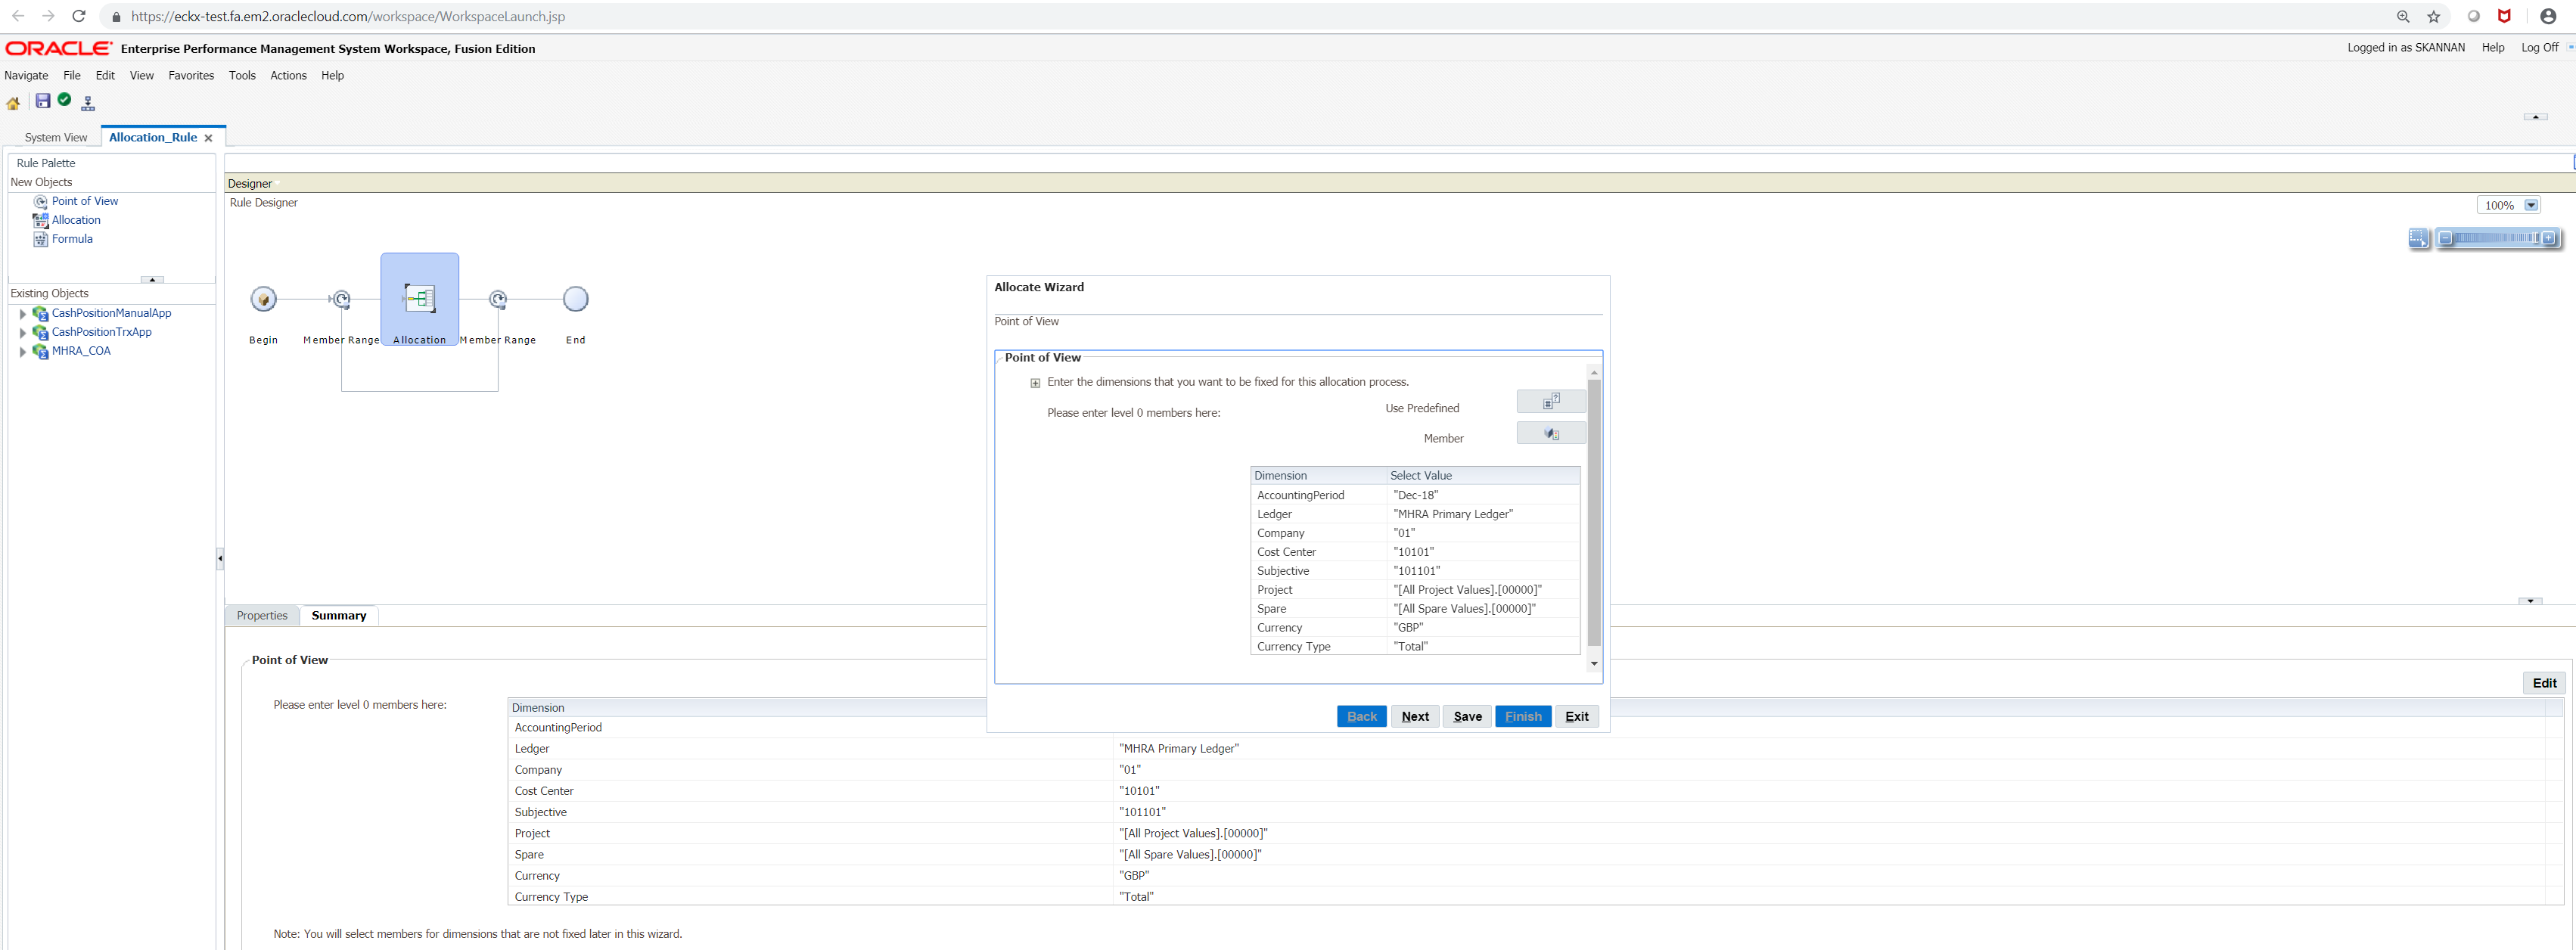Screen dimensions: 2576x950
Task: Open the Tools menu
Action: [x=242, y=76]
